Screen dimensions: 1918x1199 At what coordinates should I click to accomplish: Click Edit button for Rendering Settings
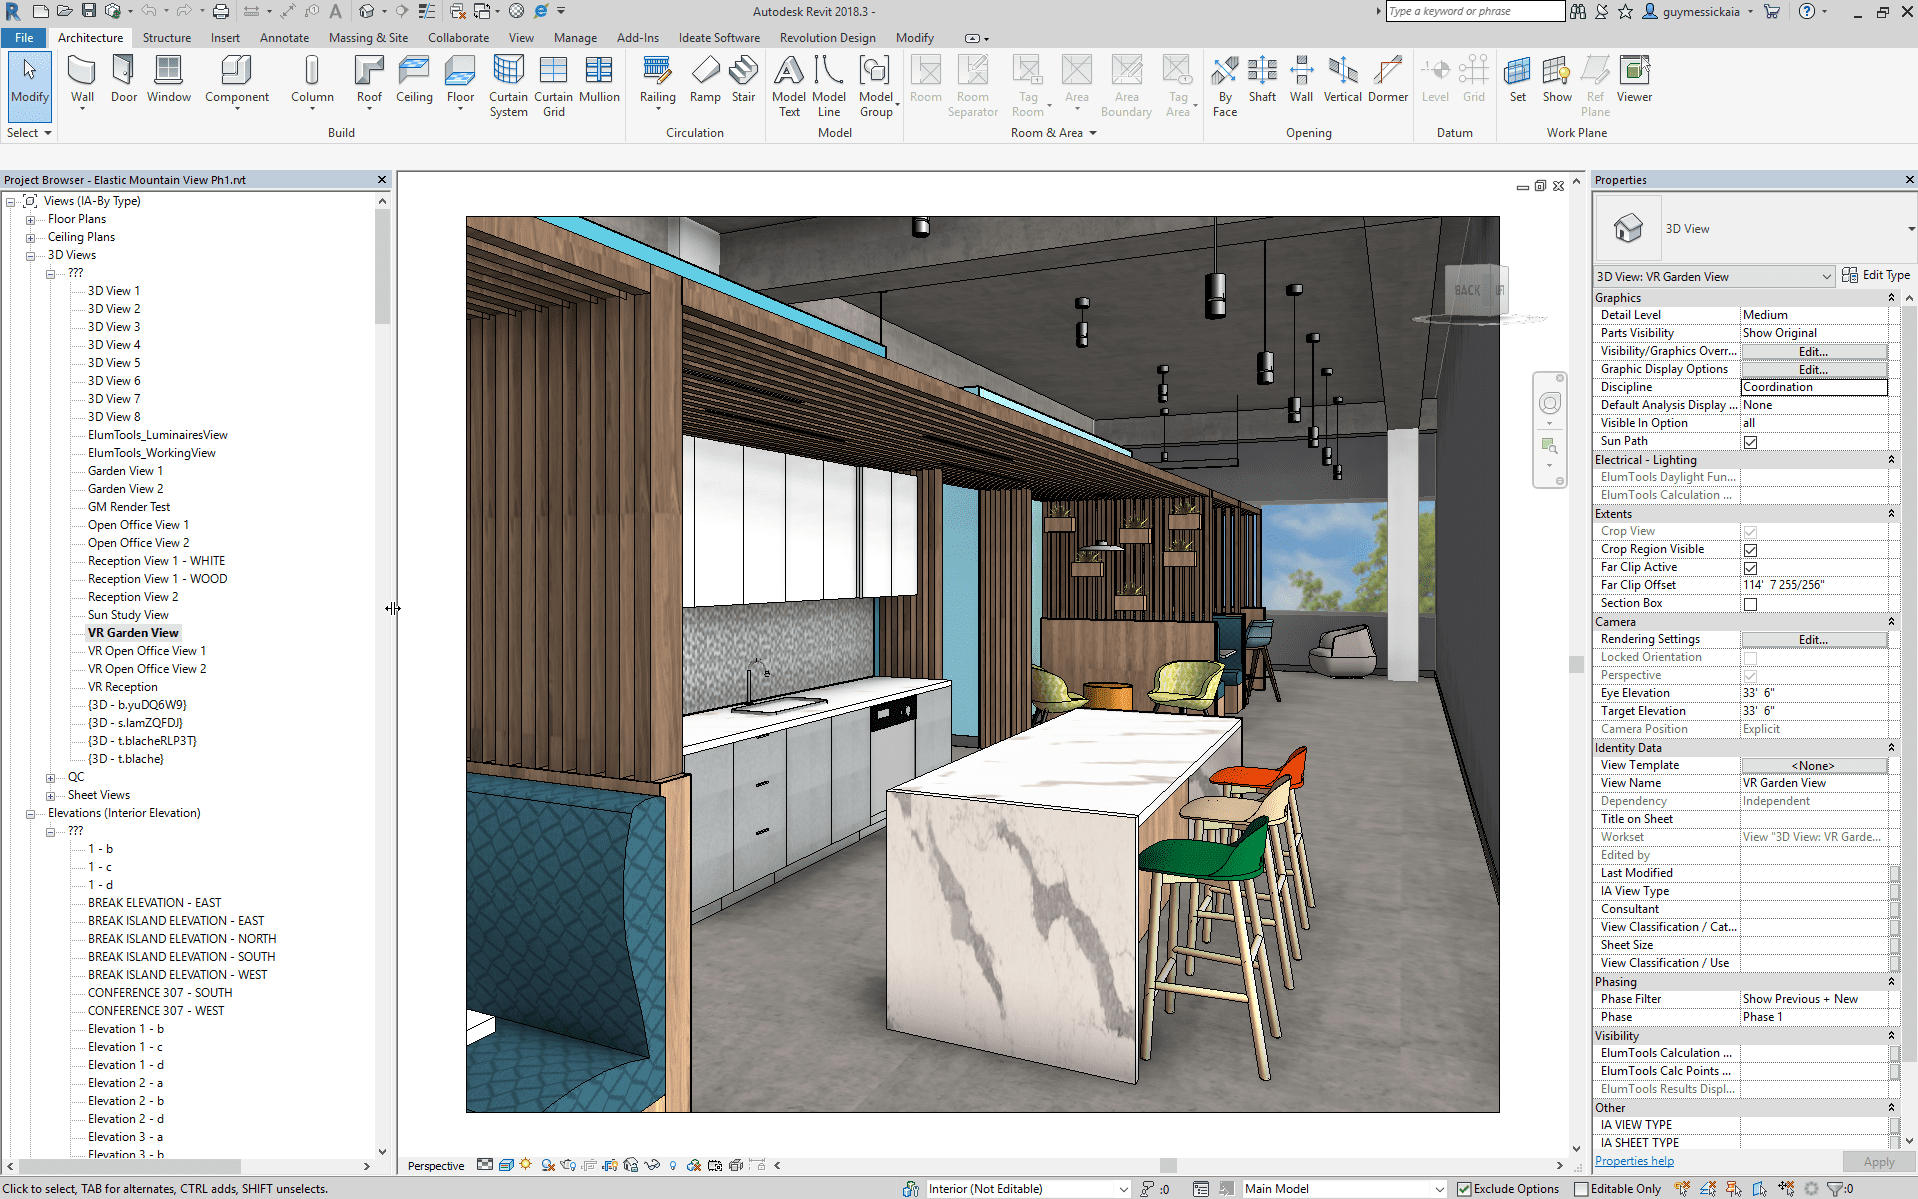point(1814,639)
